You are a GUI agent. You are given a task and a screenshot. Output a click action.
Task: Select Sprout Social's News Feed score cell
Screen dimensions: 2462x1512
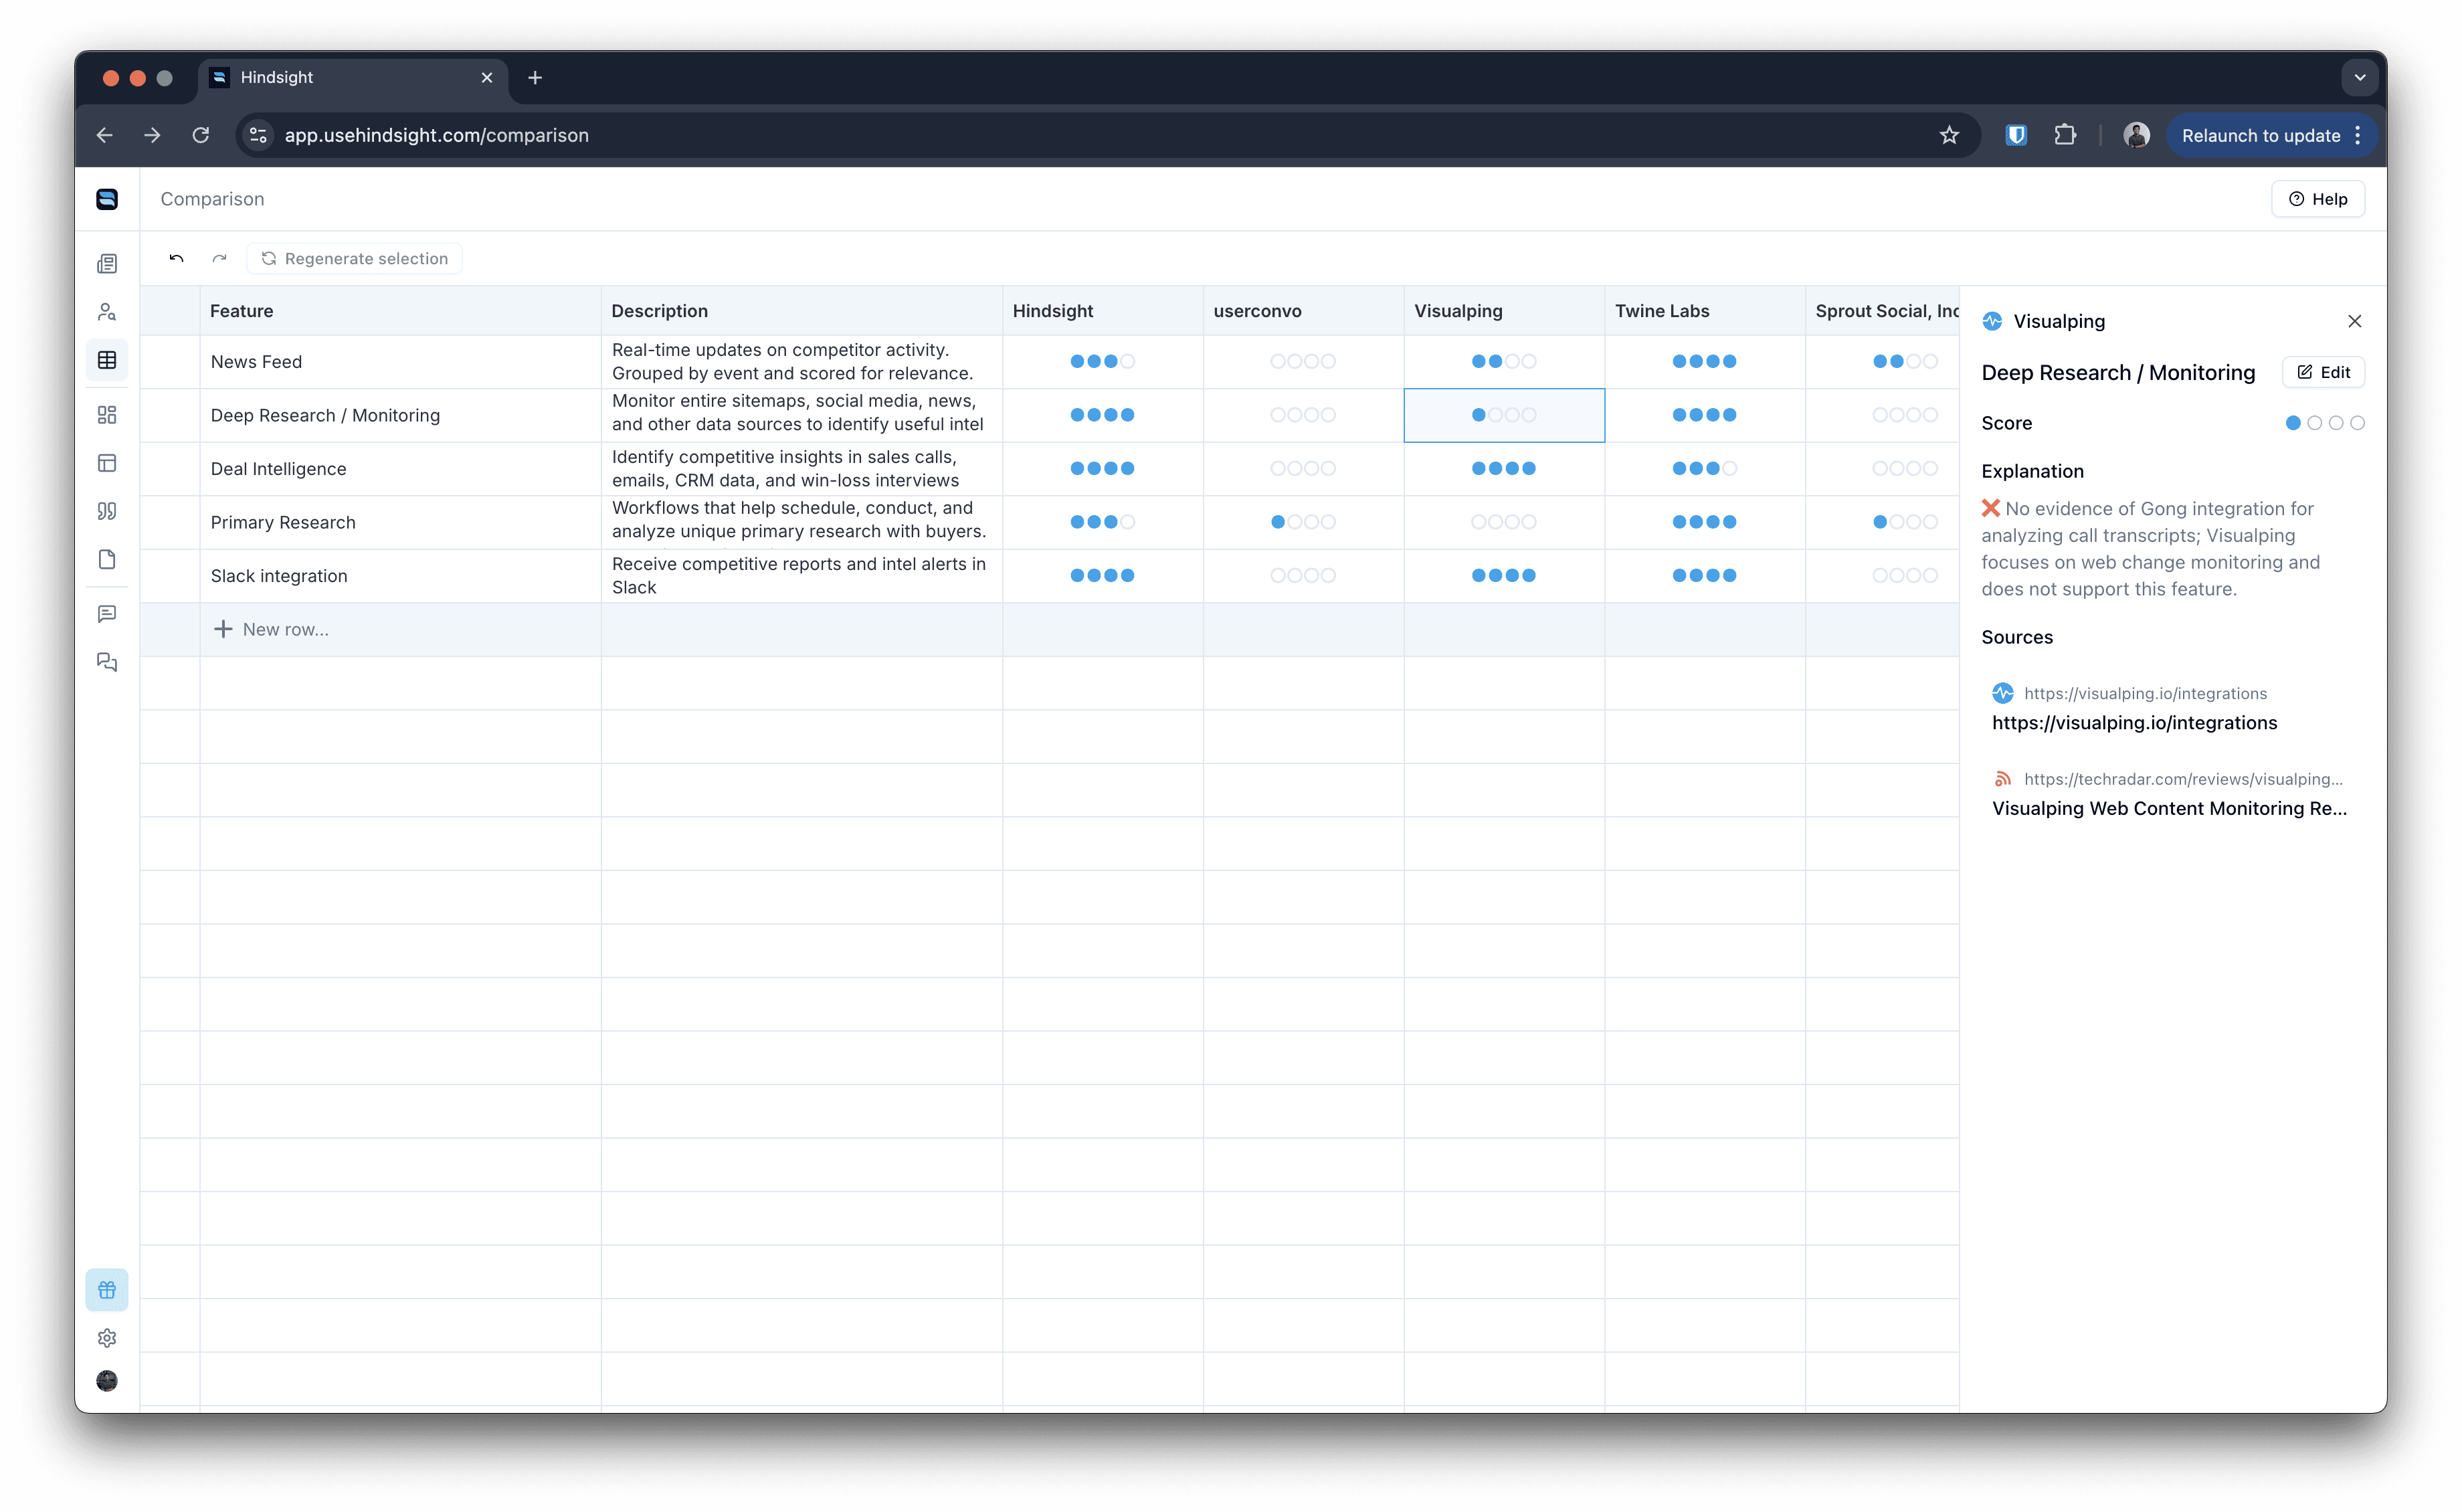(1882, 362)
